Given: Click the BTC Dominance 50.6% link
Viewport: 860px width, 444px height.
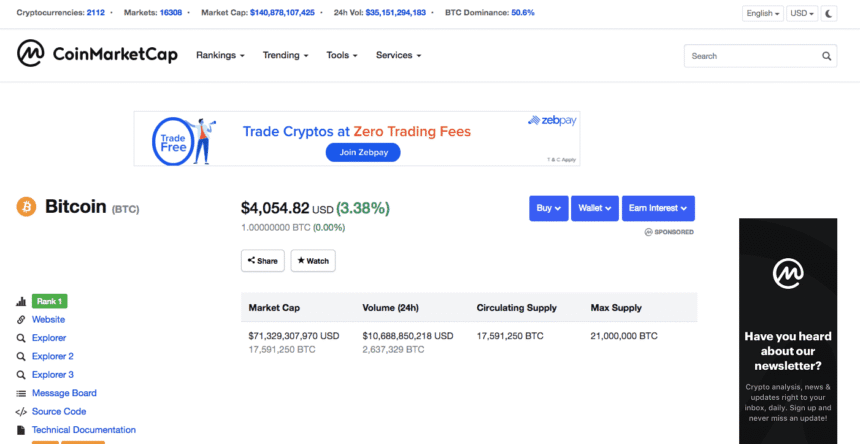Looking at the screenshot, I should point(523,13).
